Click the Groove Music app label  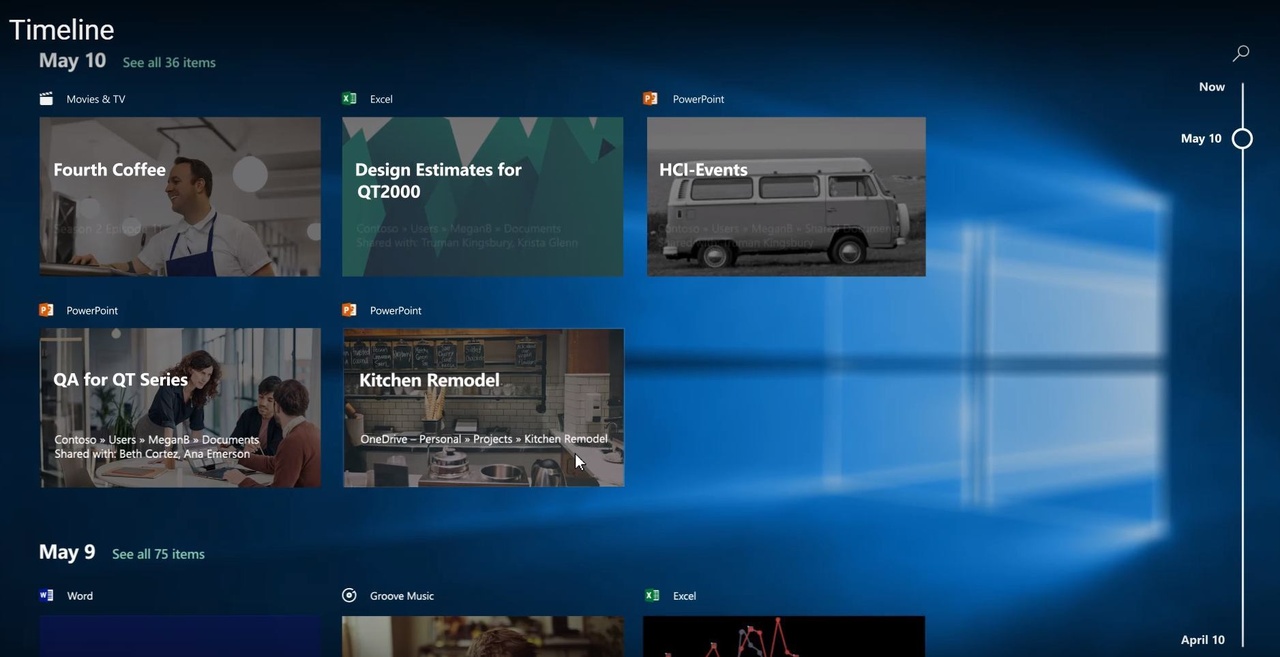pyautogui.click(x=402, y=596)
